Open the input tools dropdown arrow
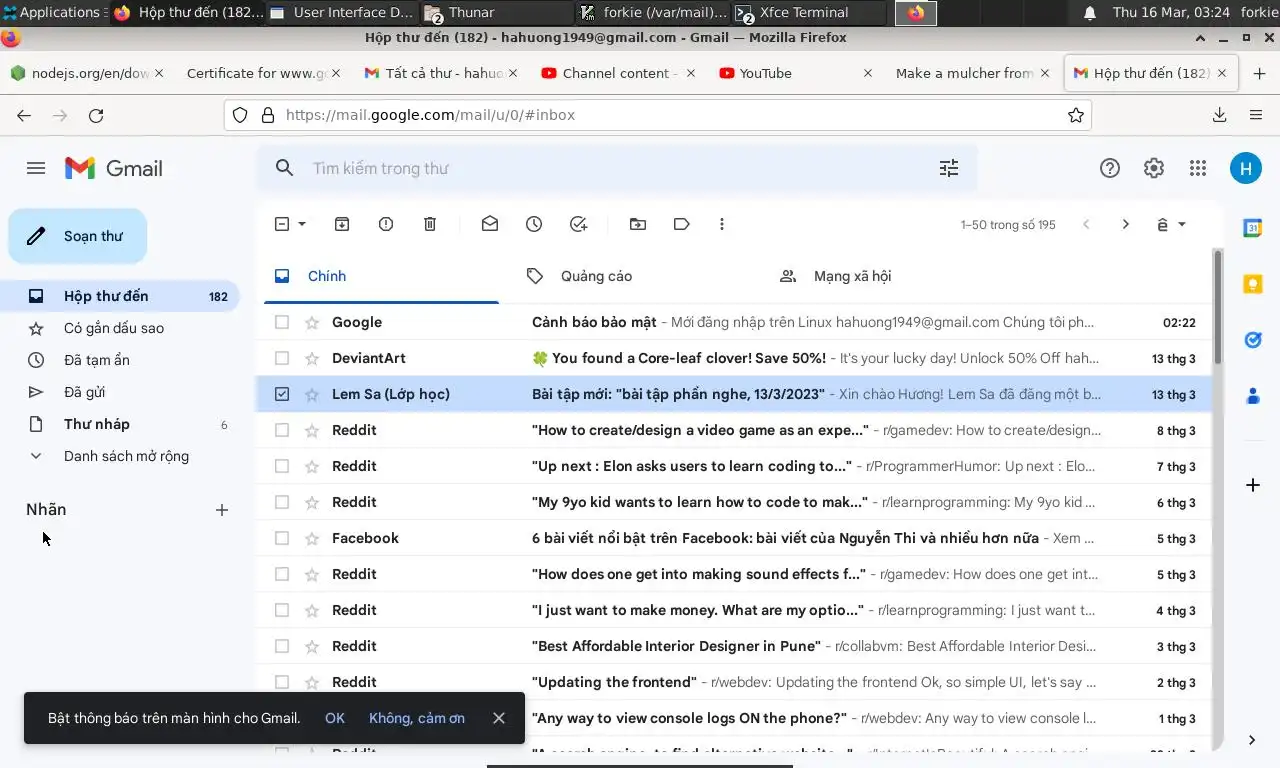The width and height of the screenshot is (1280, 768). click(1182, 224)
